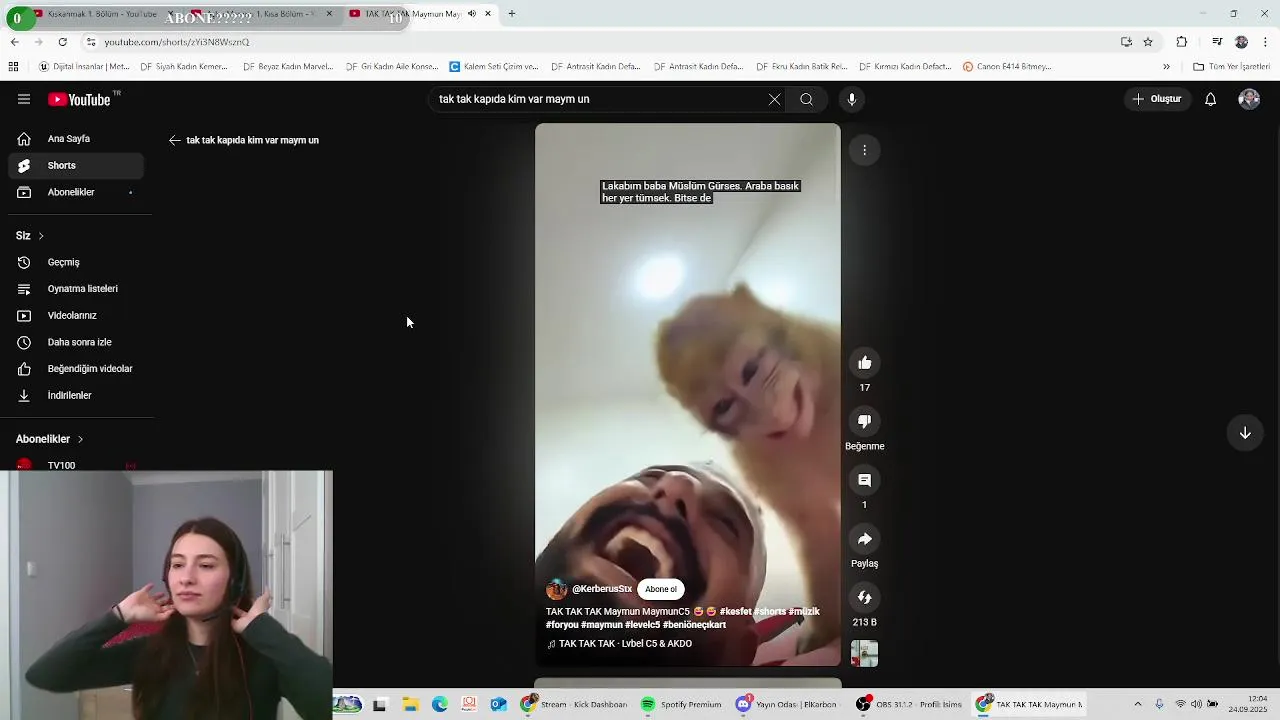Screen dimensions: 1280x720
Task: Open İndirilenler downloads
Action: [76, 395]
